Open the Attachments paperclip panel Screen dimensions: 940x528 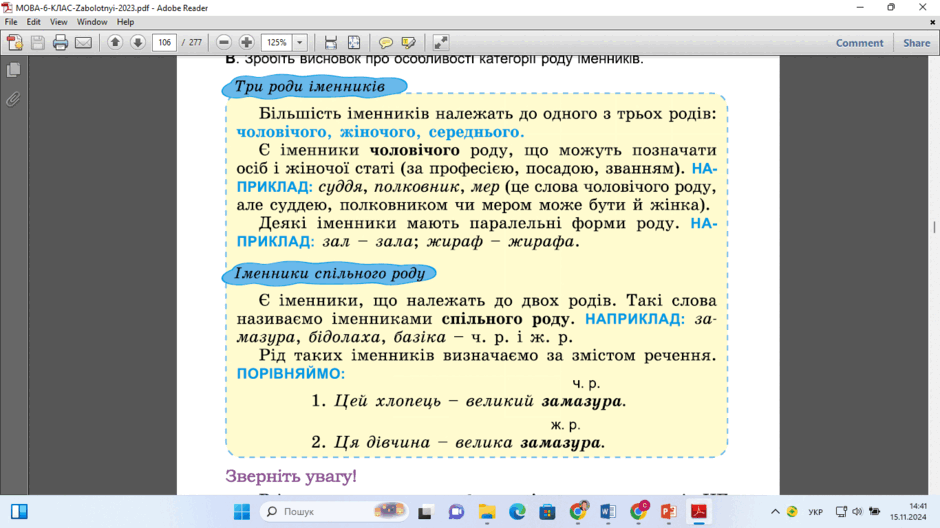tap(13, 99)
